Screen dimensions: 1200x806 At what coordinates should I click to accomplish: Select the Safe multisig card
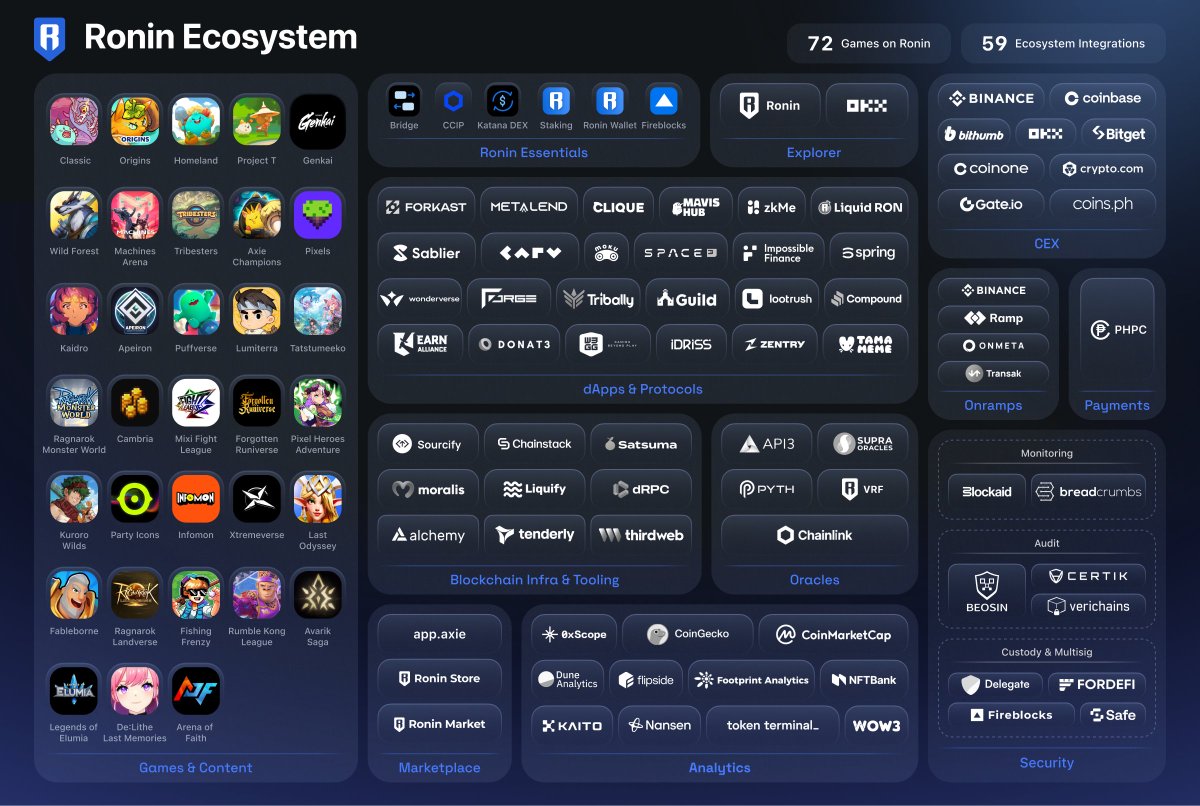pos(1112,715)
